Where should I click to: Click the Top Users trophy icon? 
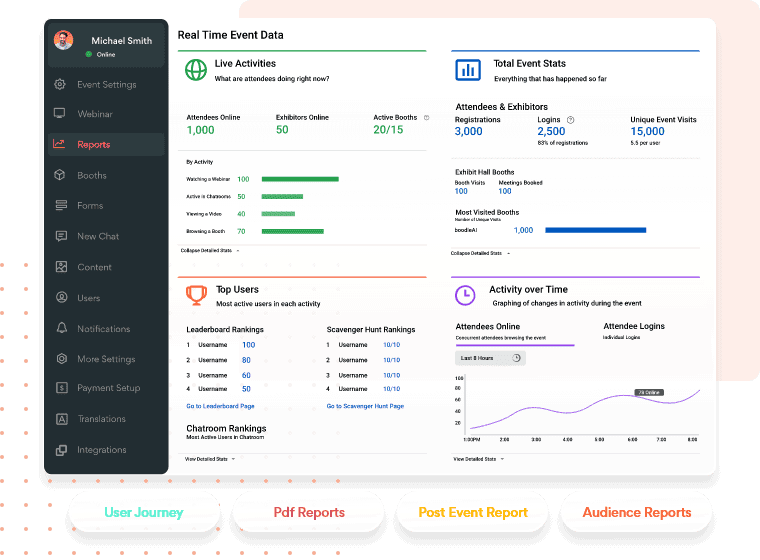click(195, 295)
